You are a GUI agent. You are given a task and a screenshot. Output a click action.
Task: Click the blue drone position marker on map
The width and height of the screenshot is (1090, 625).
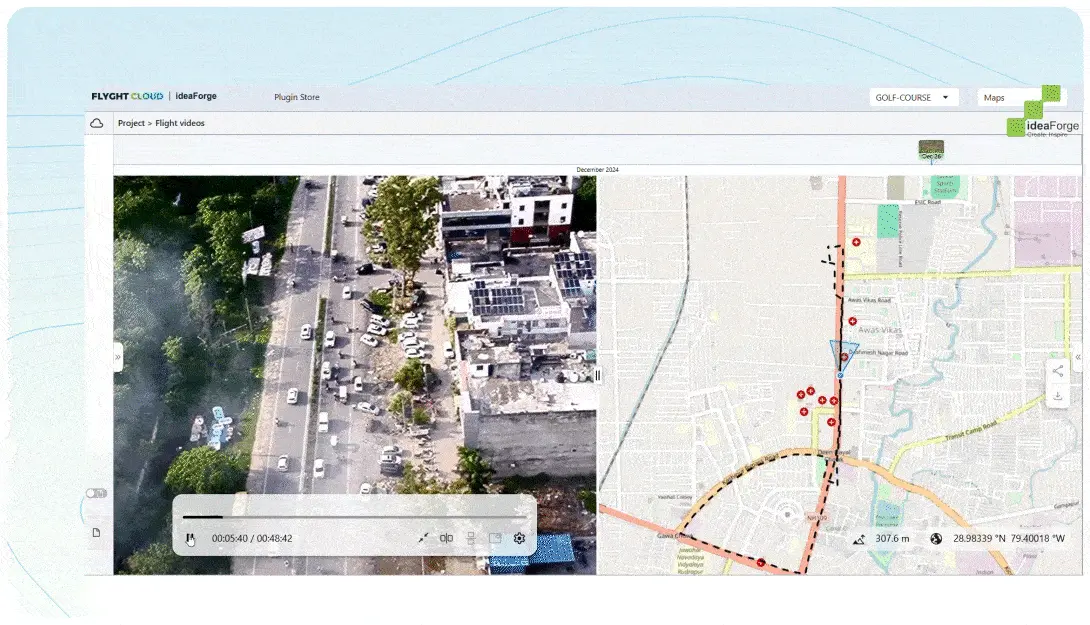(x=840, y=375)
